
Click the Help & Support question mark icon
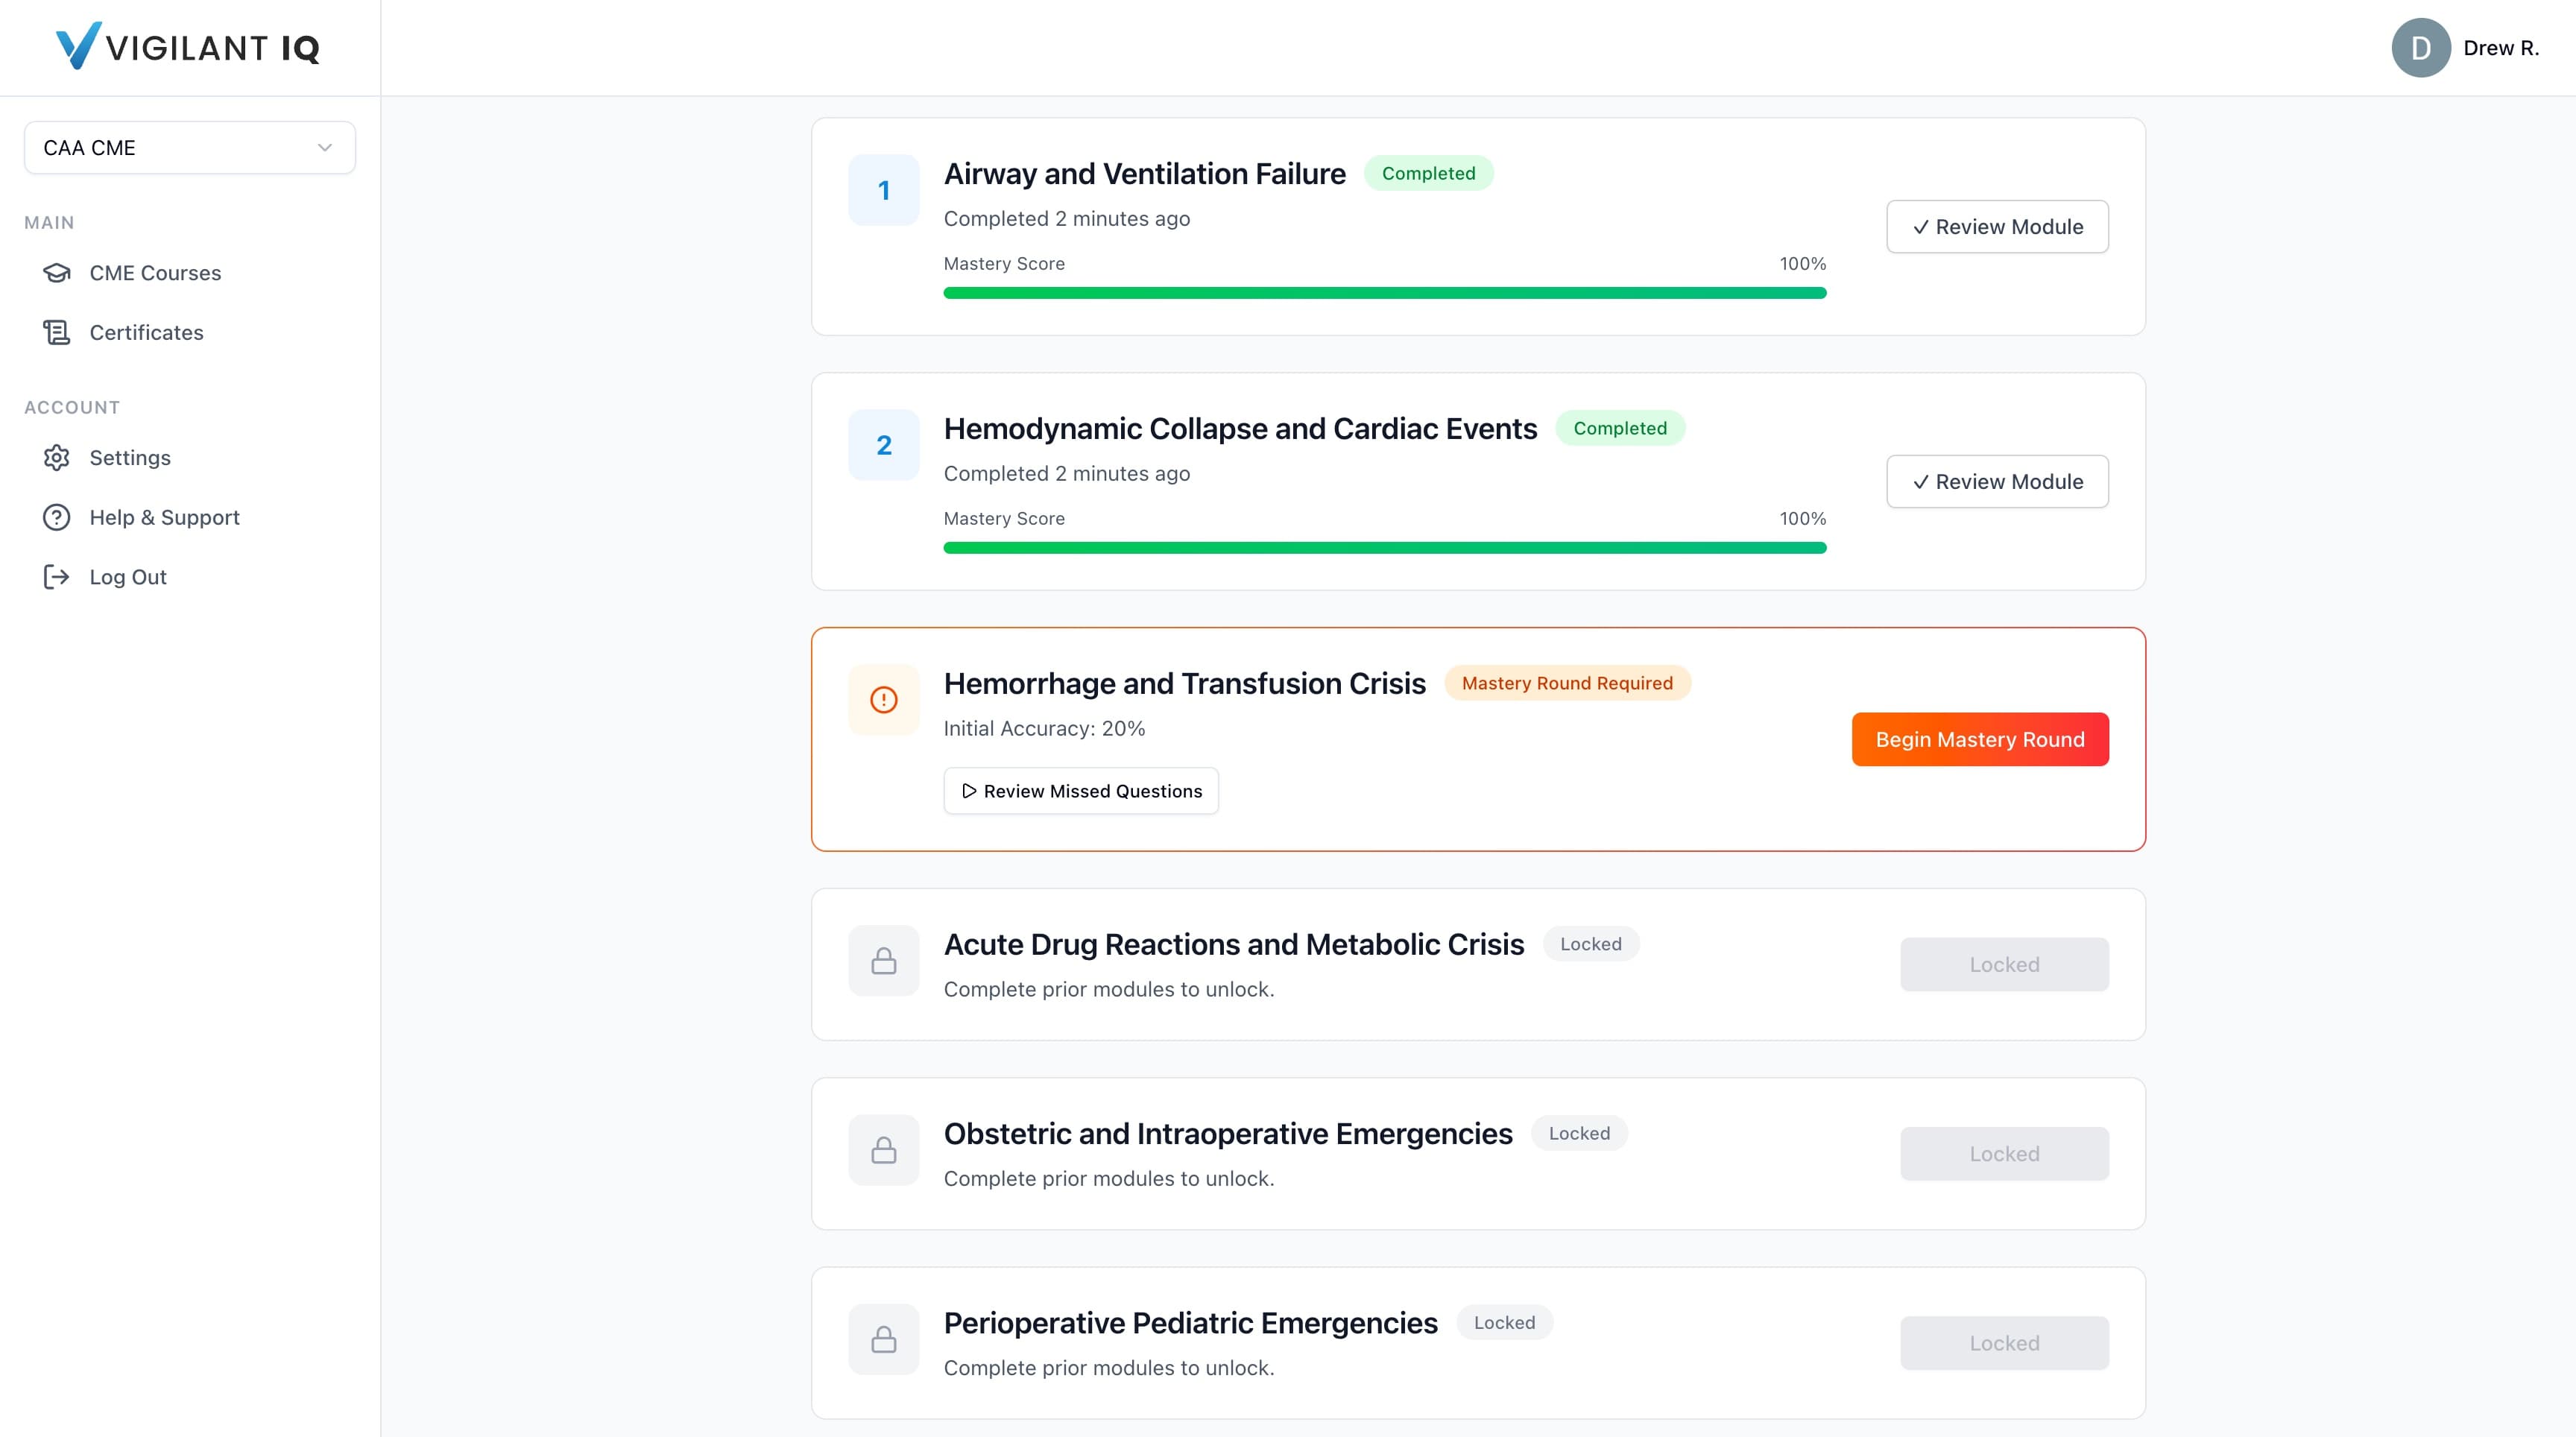tap(57, 517)
